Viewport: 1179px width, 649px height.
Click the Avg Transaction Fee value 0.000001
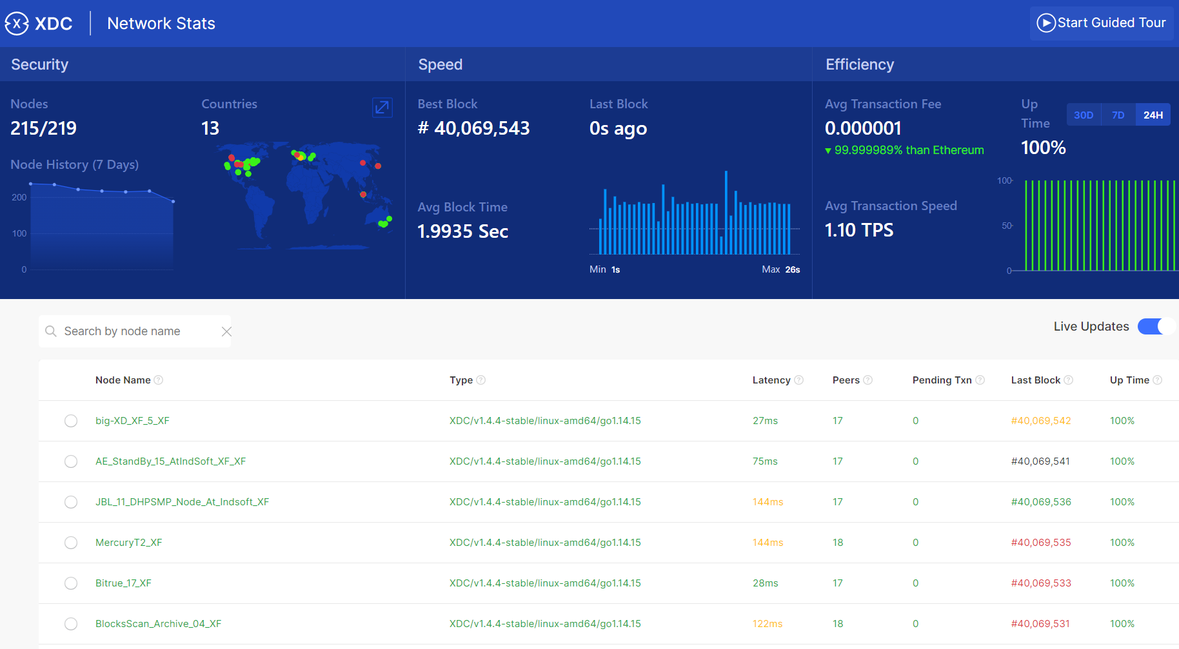pos(862,128)
